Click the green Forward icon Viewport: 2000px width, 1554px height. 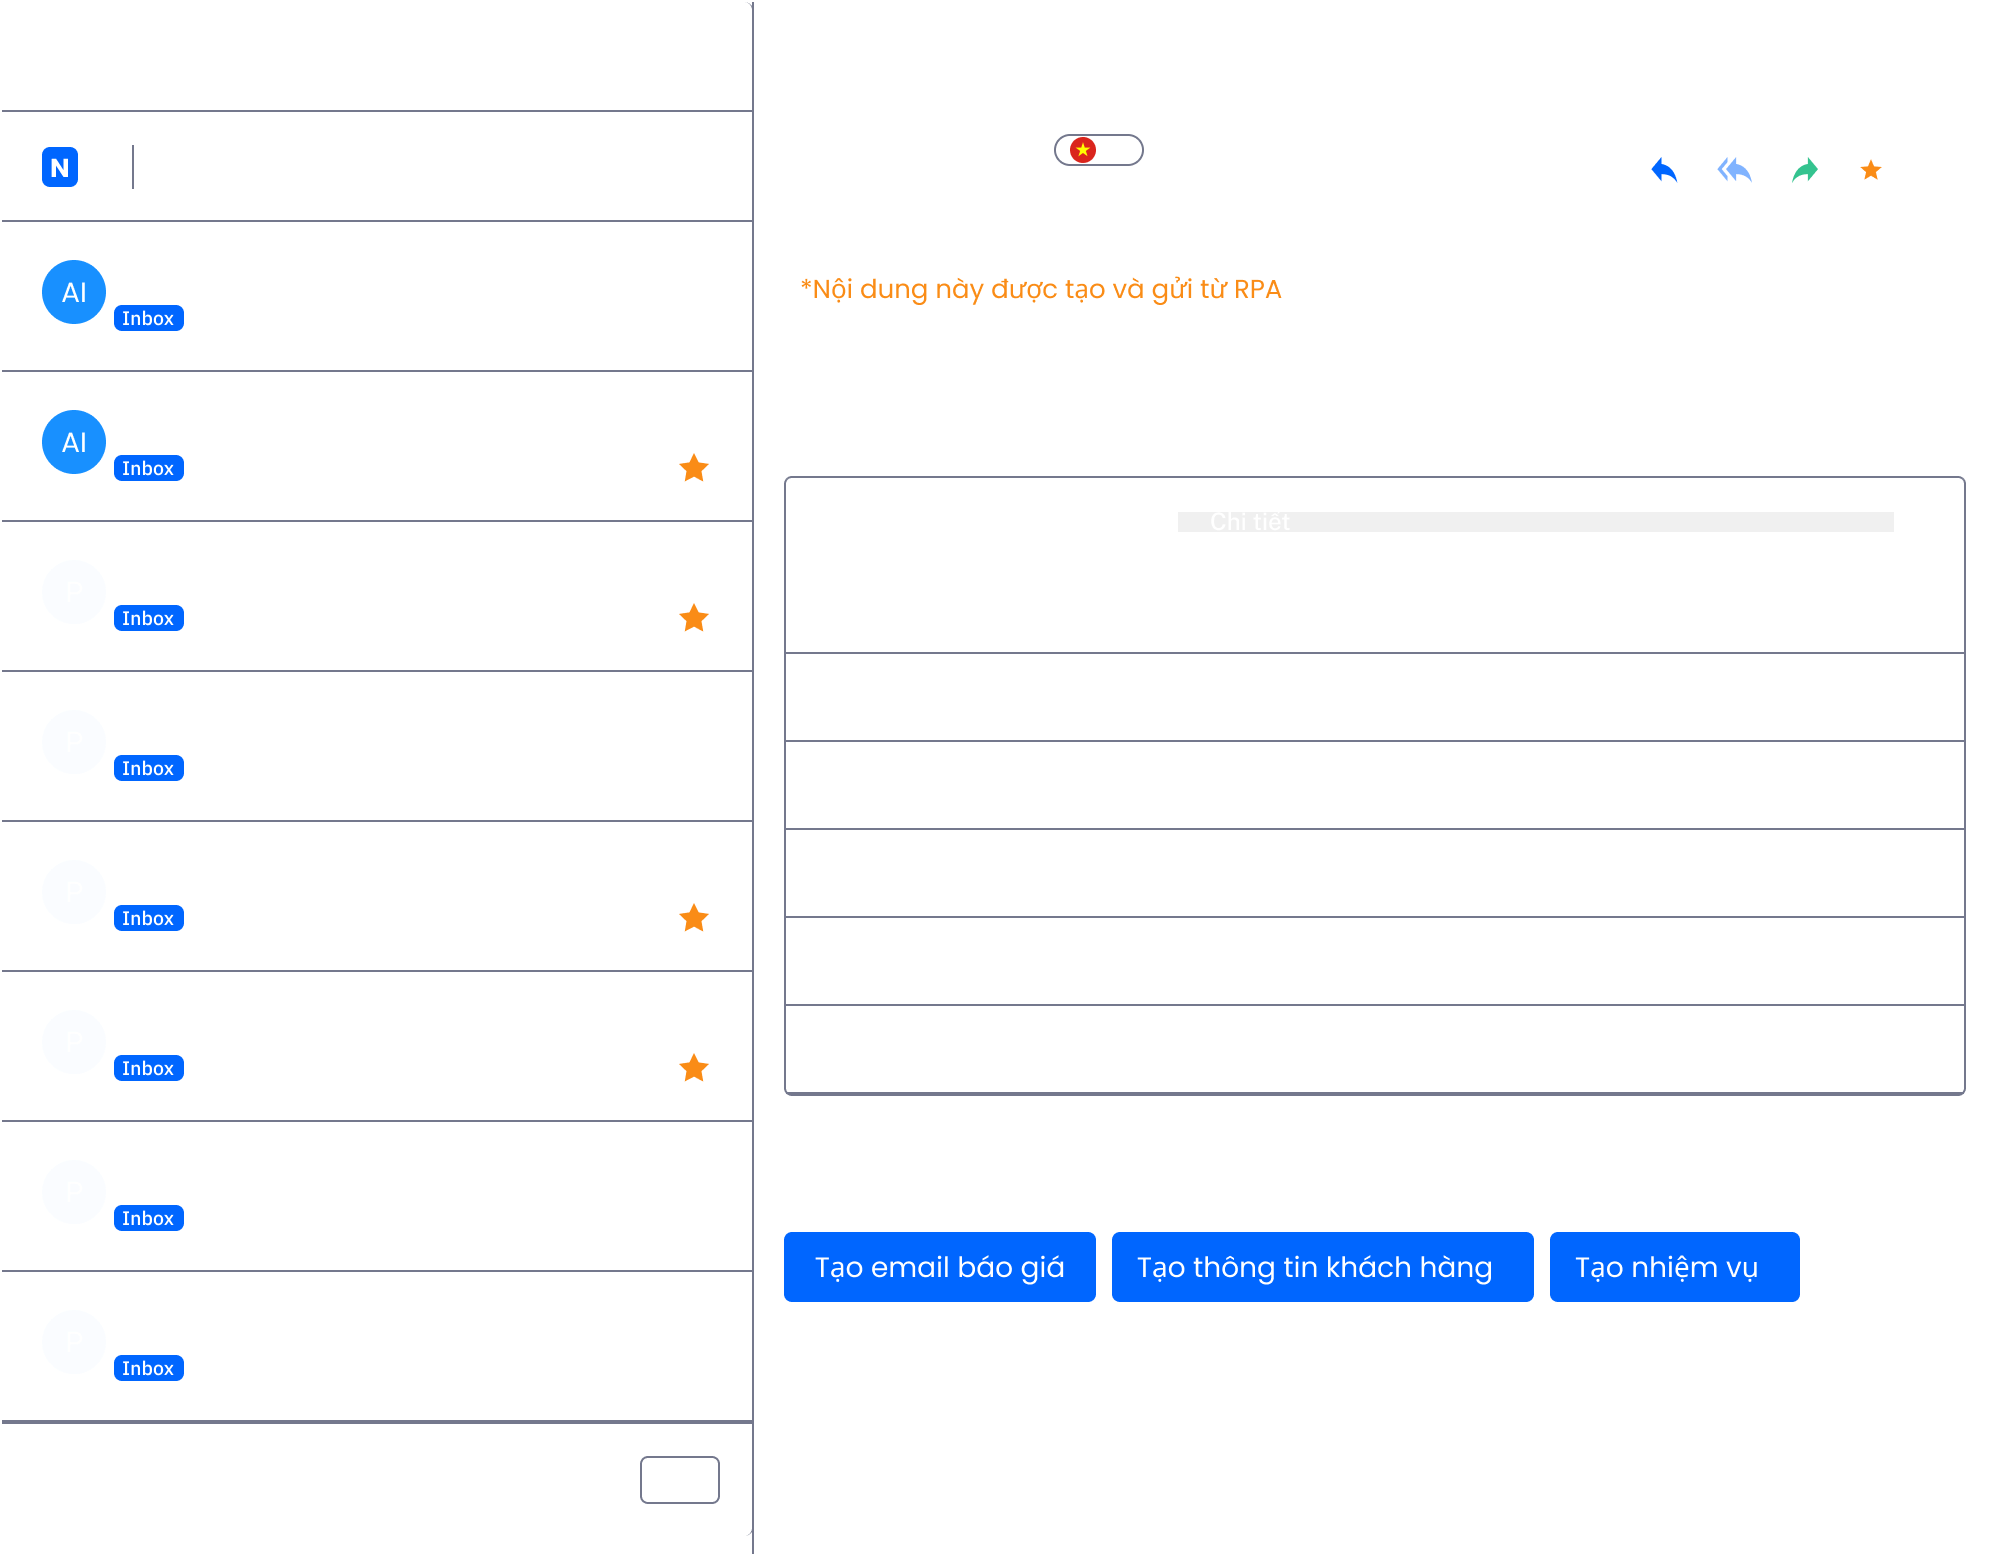(1803, 170)
